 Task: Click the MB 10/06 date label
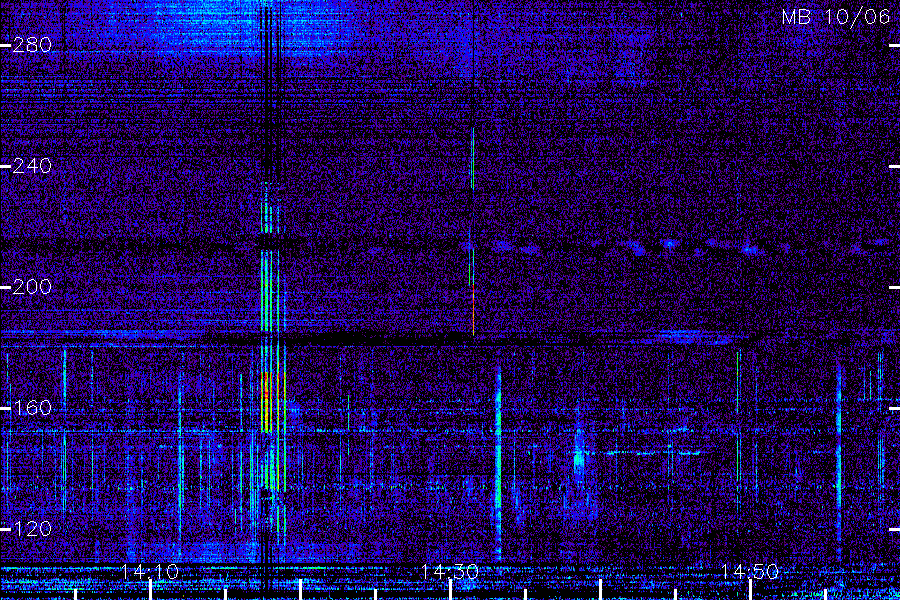836,17
